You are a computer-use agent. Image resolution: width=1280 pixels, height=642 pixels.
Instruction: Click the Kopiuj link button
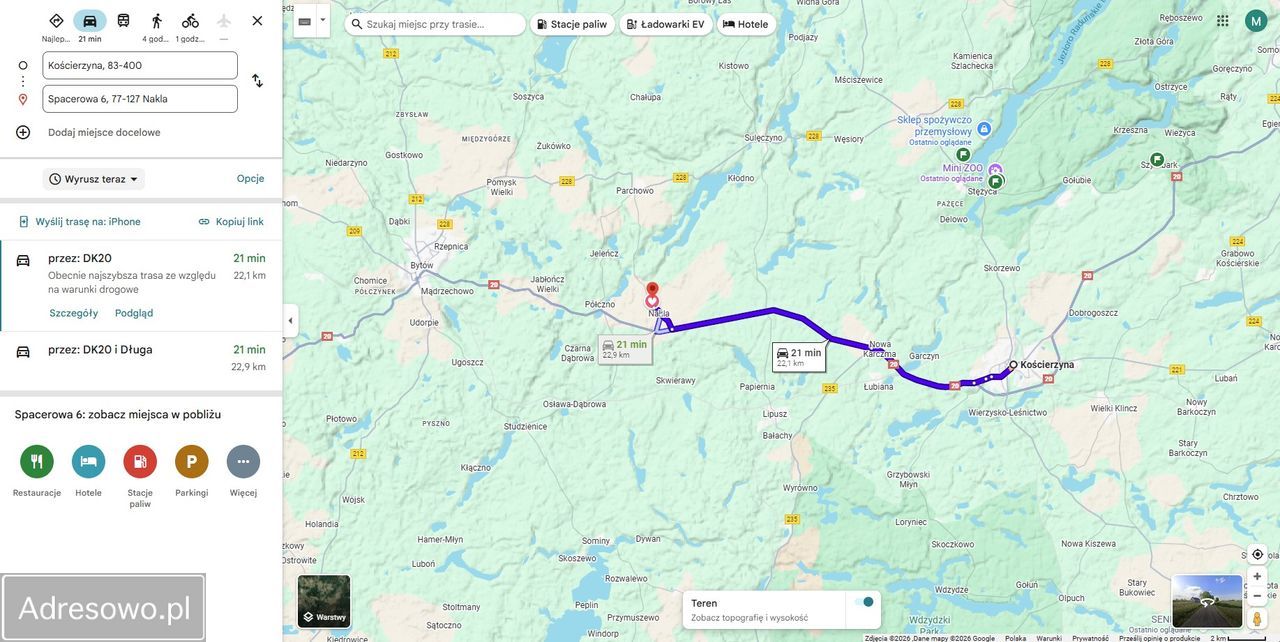[x=231, y=222]
